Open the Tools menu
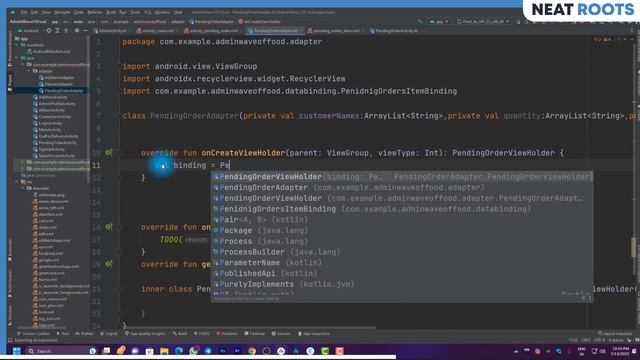The image size is (640, 360). (135, 12)
